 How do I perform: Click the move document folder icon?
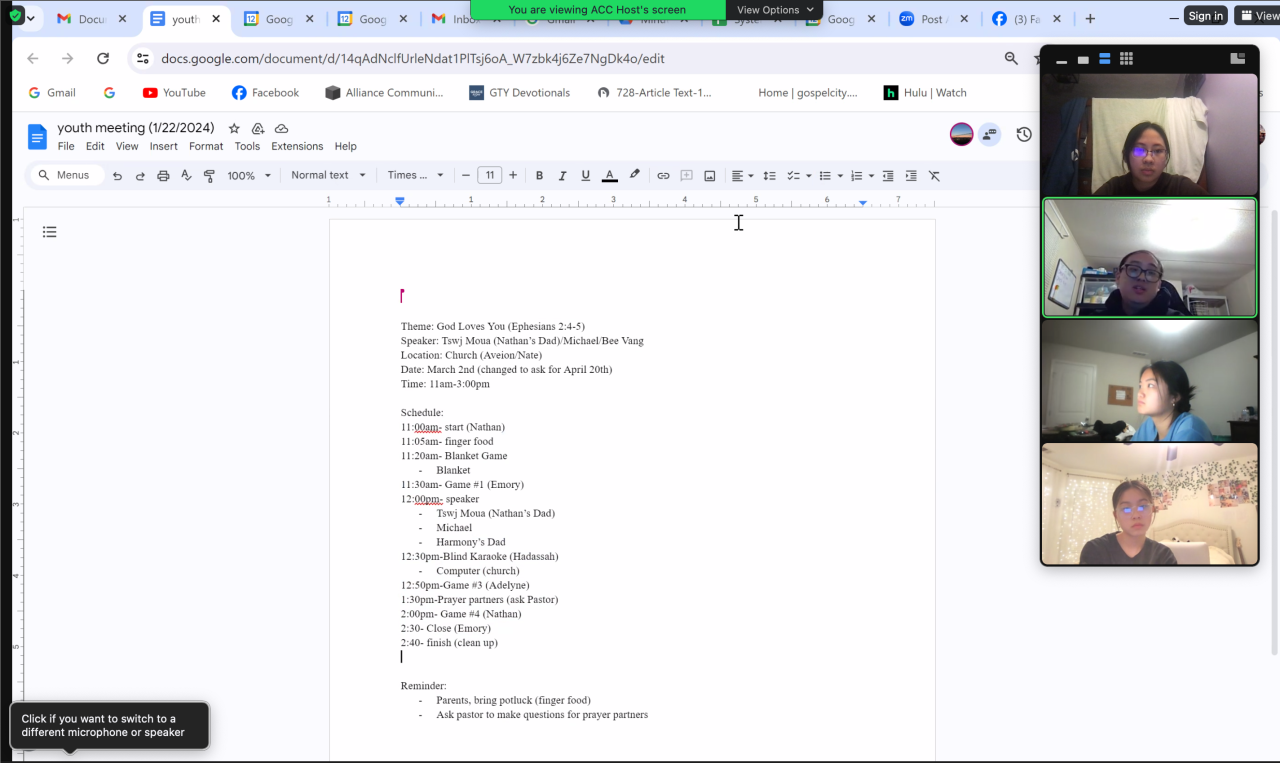click(258, 128)
